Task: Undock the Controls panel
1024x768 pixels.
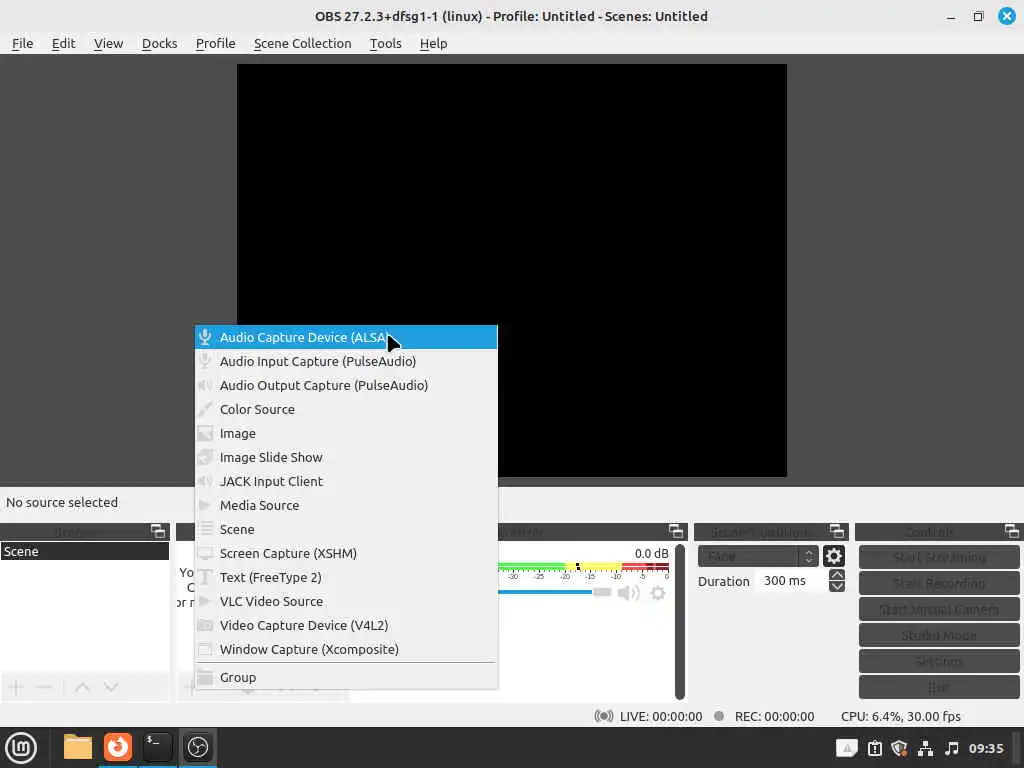Action: (1012, 531)
